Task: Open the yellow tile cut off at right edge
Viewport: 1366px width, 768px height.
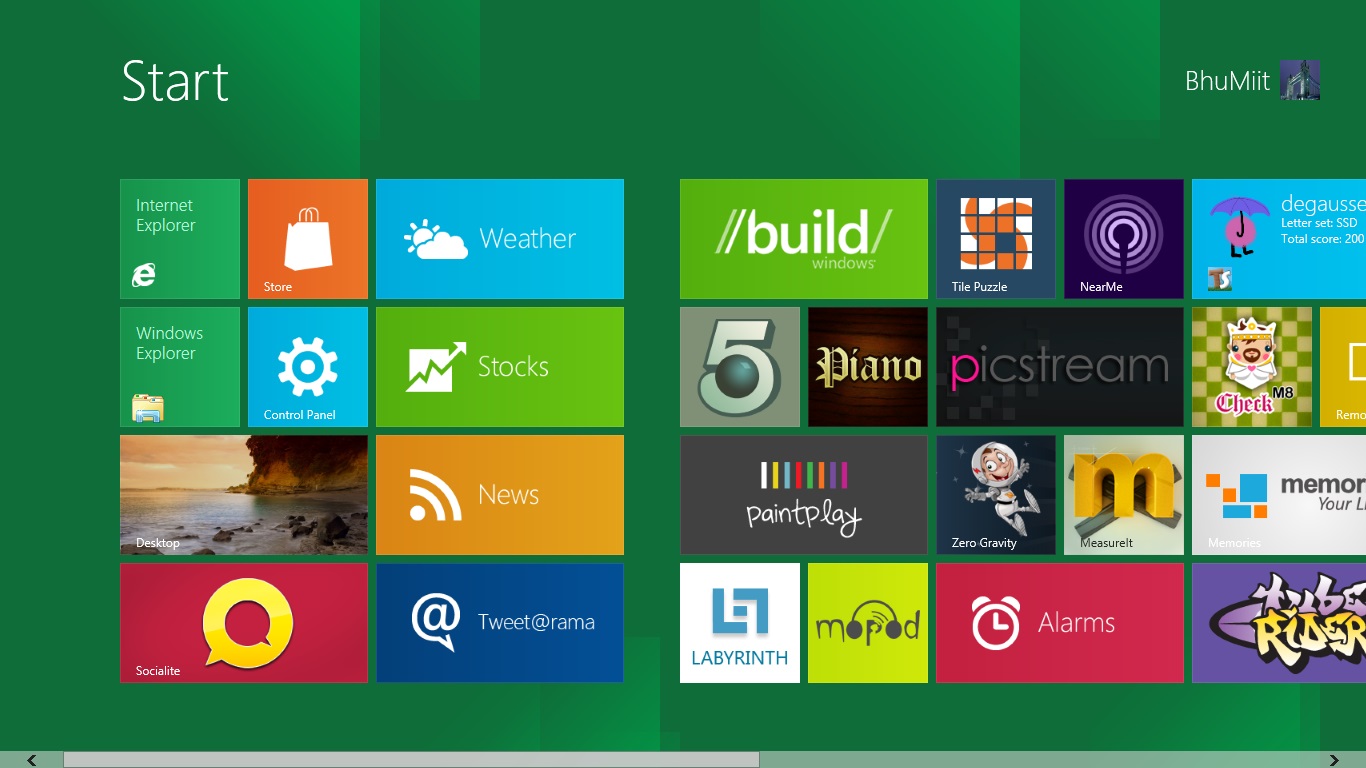Action: pyautogui.click(x=1343, y=367)
